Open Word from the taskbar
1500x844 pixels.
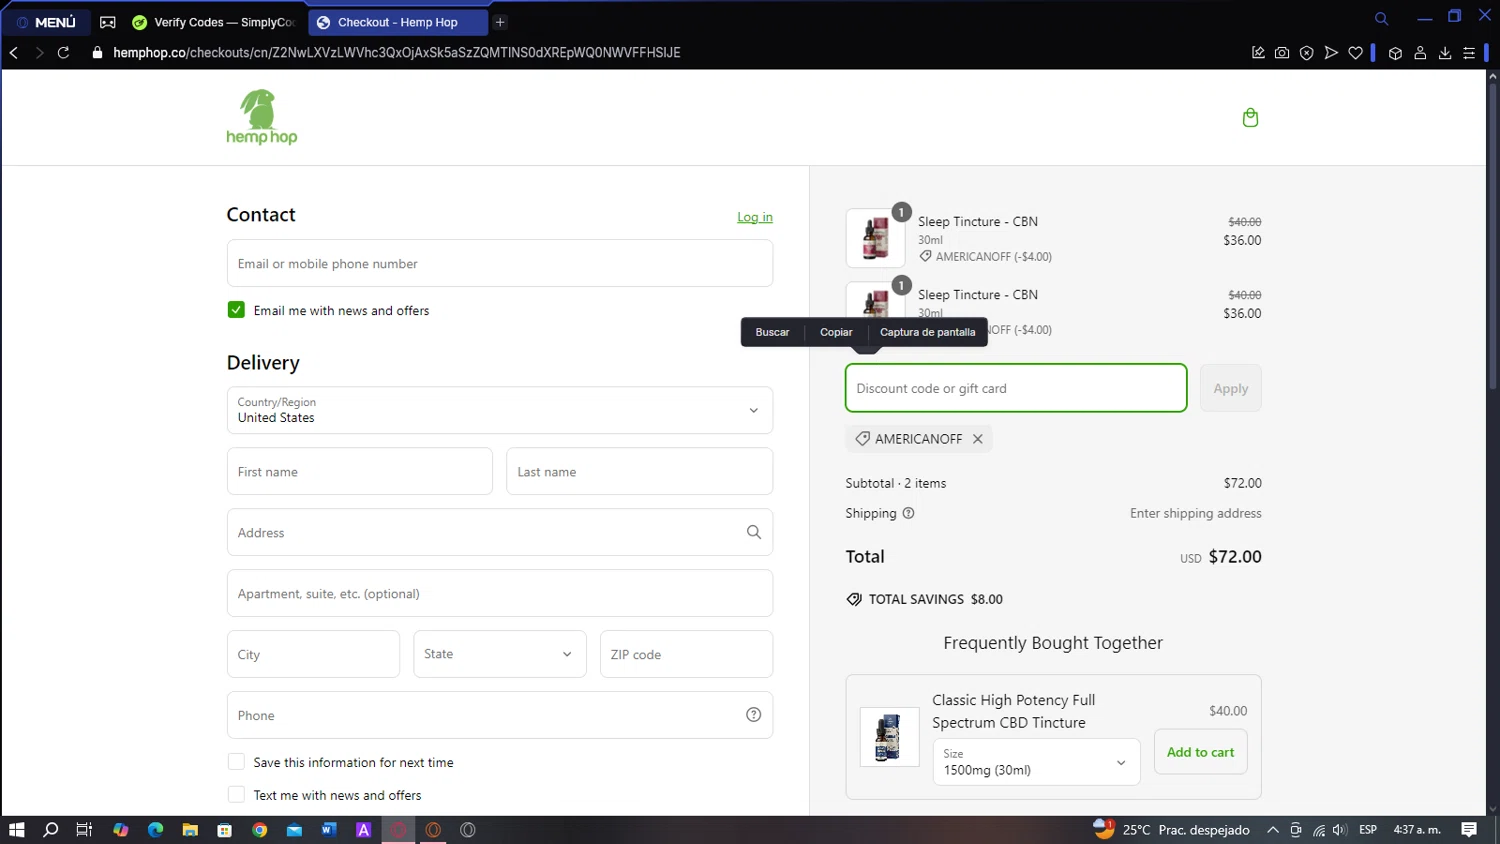click(x=328, y=830)
